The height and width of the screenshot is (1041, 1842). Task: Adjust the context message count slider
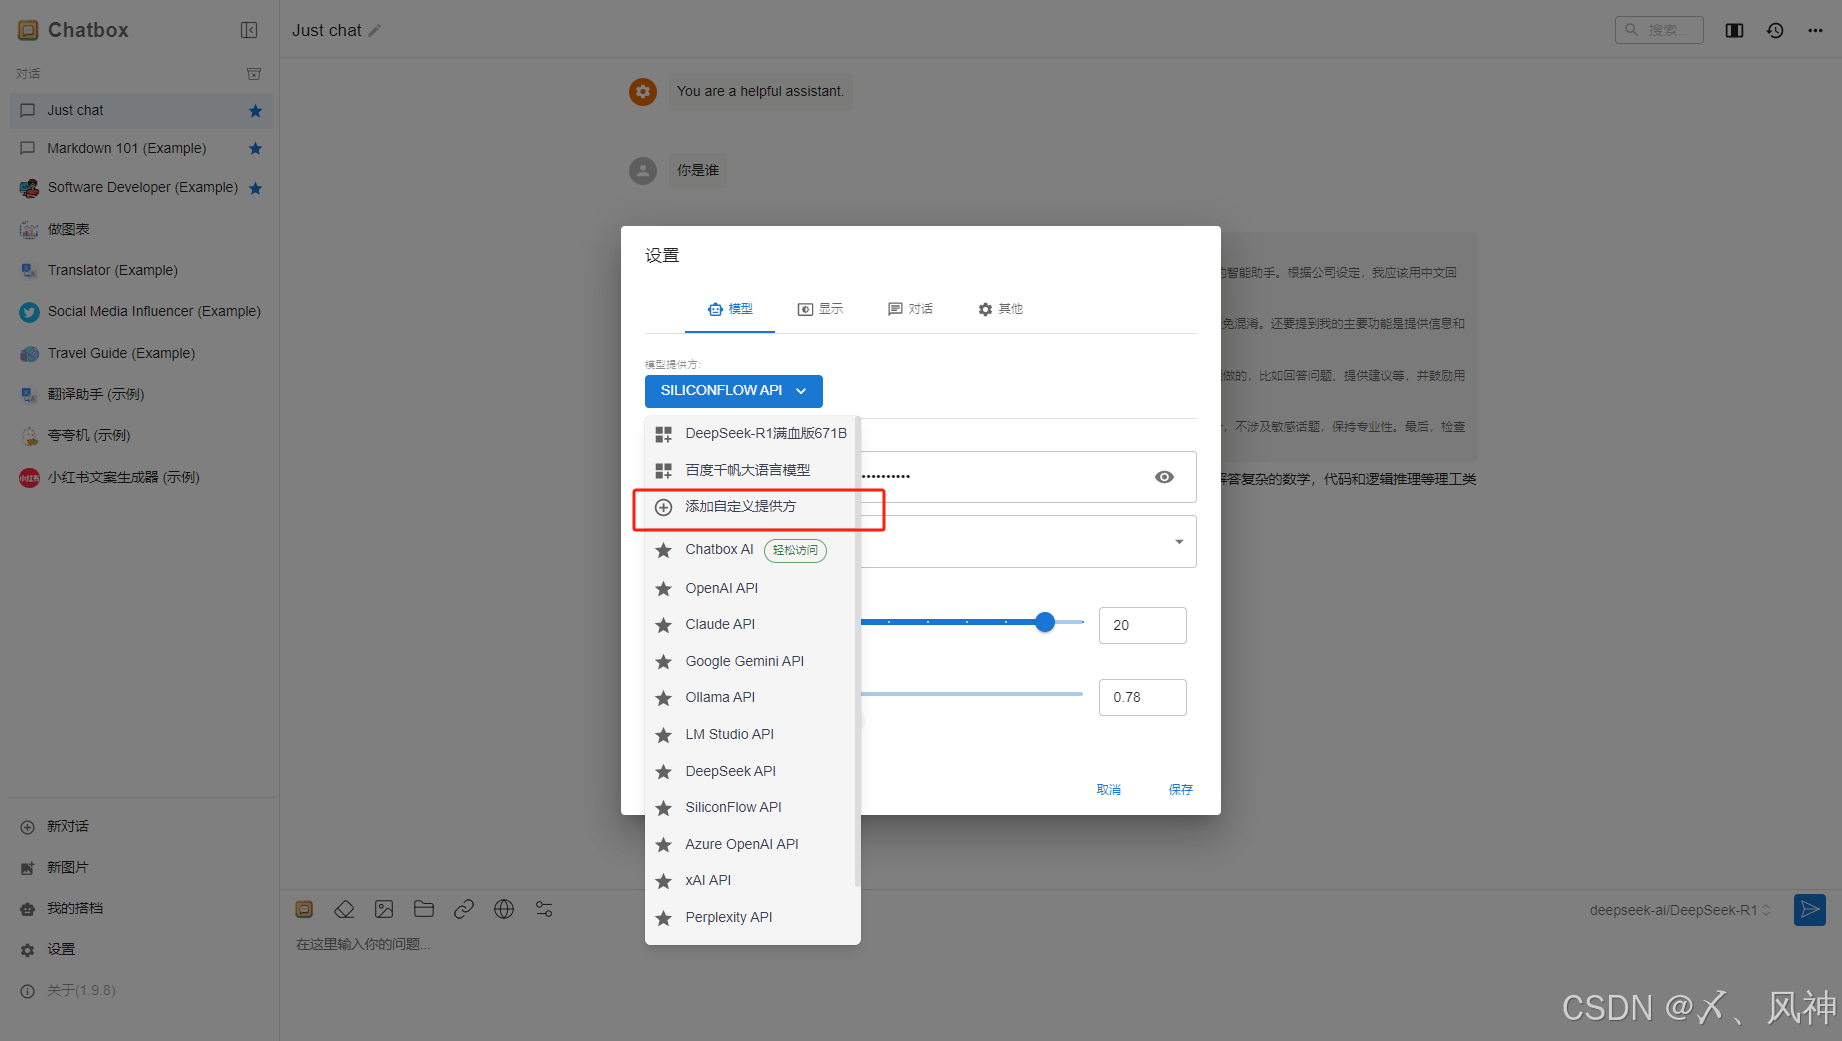click(1045, 622)
